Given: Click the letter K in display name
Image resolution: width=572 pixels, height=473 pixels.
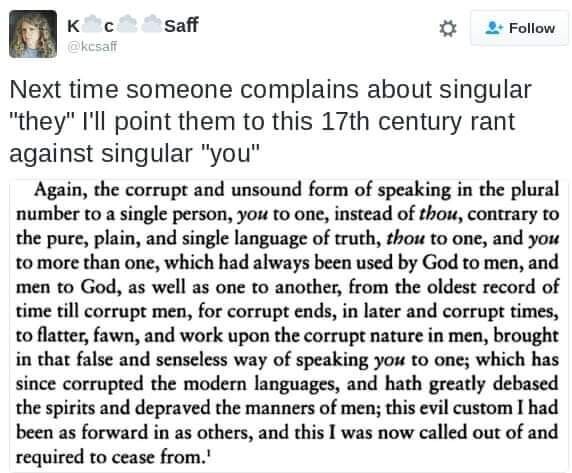Looking at the screenshot, I should 73,25.
